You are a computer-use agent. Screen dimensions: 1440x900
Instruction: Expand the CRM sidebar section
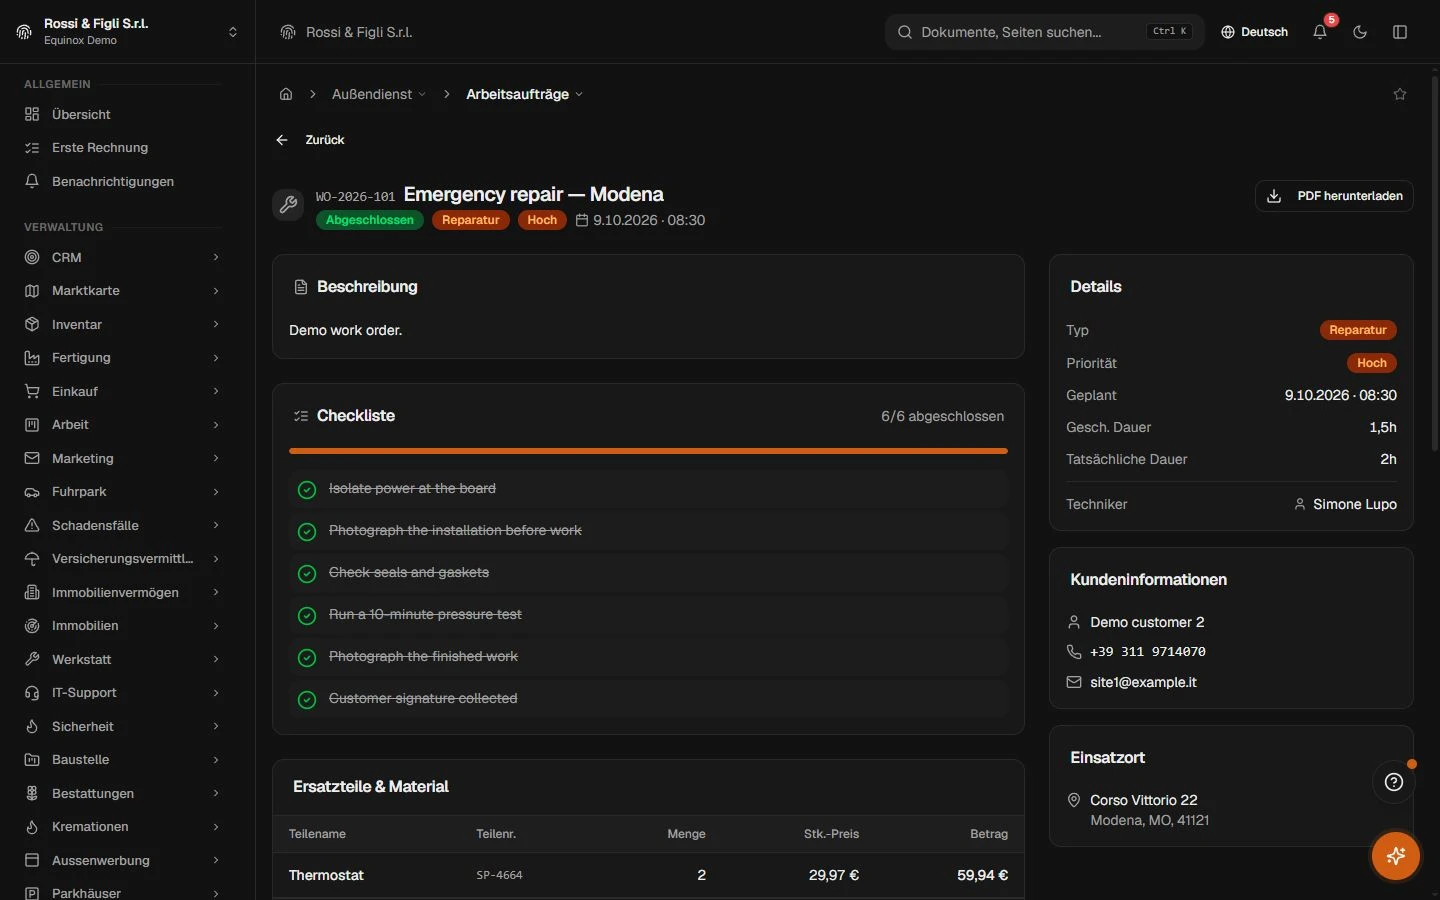point(122,257)
